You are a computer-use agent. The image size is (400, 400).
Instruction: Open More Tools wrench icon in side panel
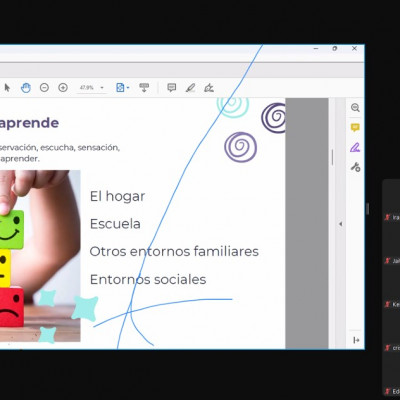(355, 167)
